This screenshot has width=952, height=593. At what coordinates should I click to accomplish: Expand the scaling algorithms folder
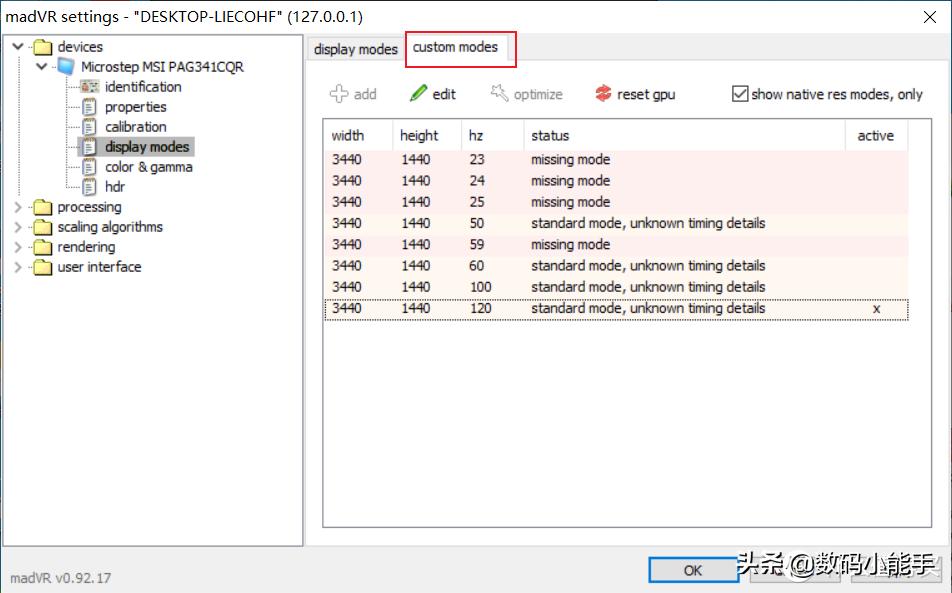pyautogui.click(x=19, y=227)
